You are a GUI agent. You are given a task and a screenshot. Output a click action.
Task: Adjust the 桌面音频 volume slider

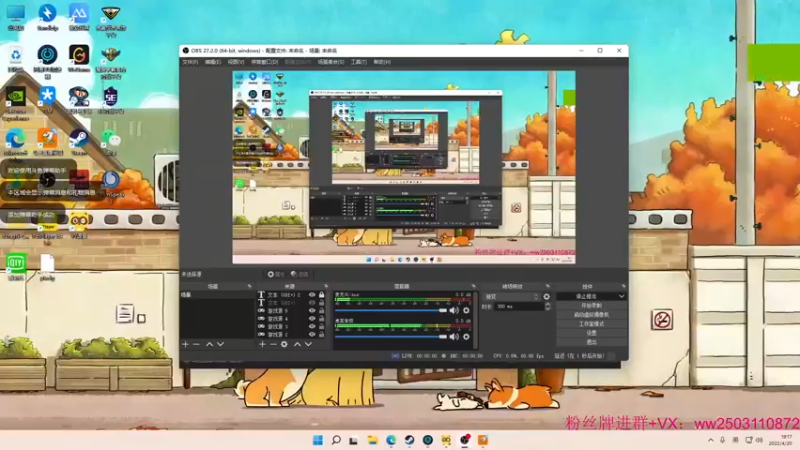pyautogui.click(x=391, y=337)
